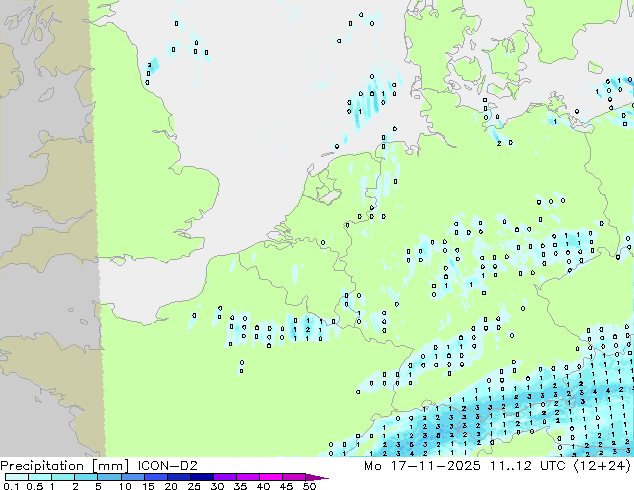Click the '25' legend scale value
634x490 pixels.
(x=194, y=486)
